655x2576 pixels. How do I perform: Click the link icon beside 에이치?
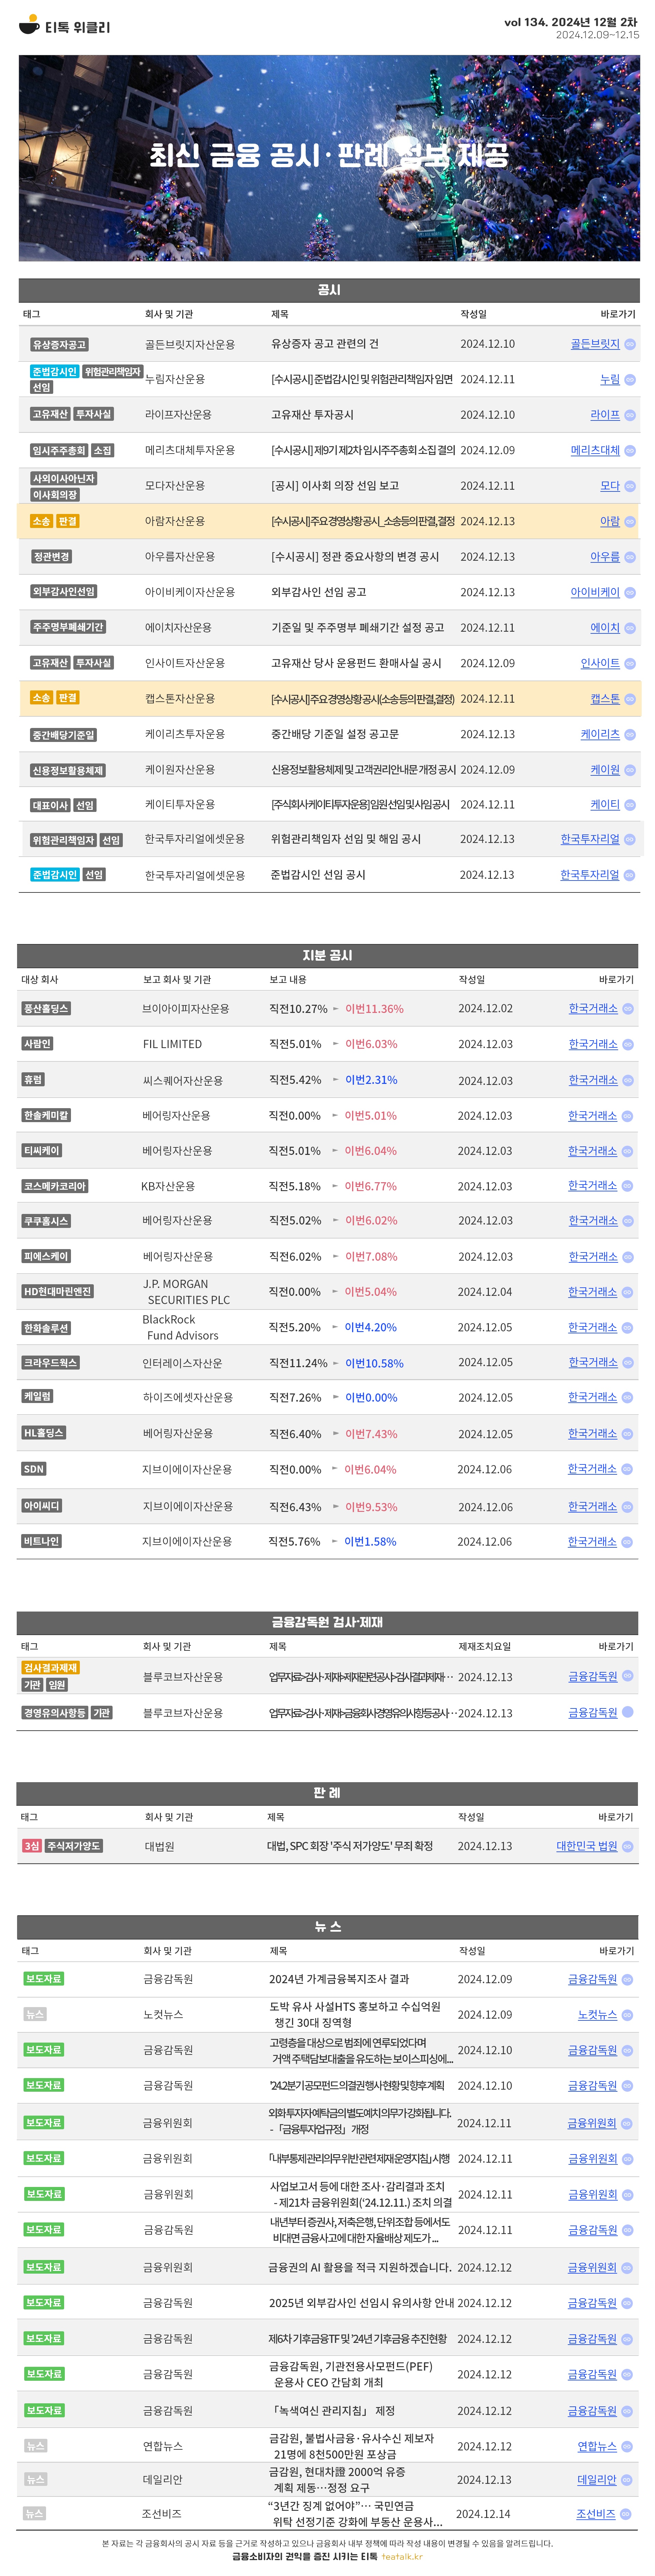point(630,628)
